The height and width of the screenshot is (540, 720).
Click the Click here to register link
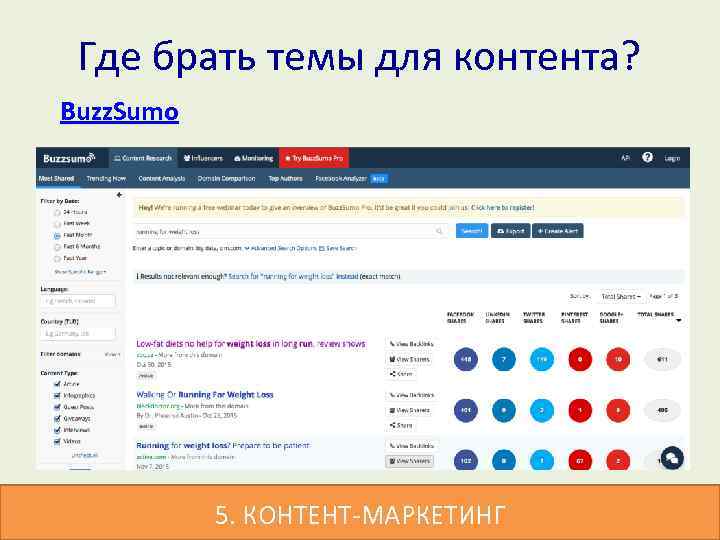[502, 208]
